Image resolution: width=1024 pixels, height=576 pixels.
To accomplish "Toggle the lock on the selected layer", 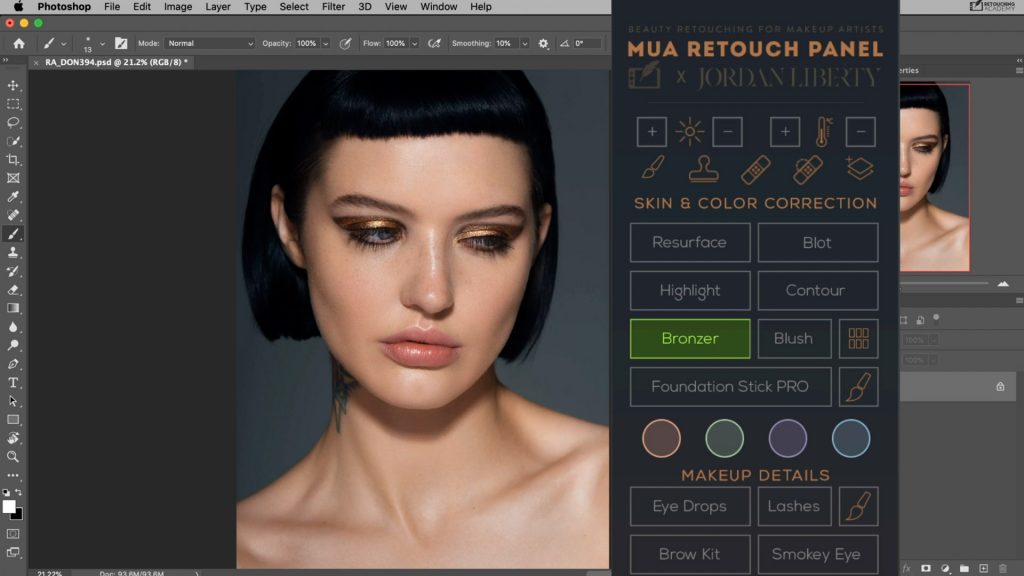I will (1000, 387).
